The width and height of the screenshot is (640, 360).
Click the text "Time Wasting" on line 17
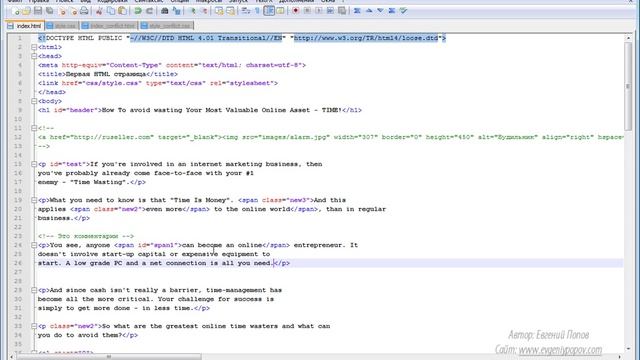[98, 182]
